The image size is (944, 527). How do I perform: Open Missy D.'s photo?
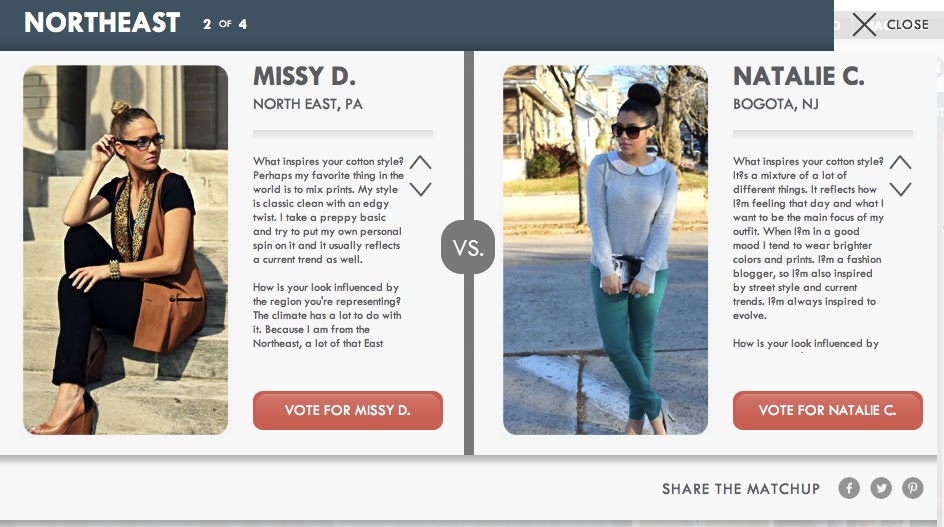pos(125,250)
